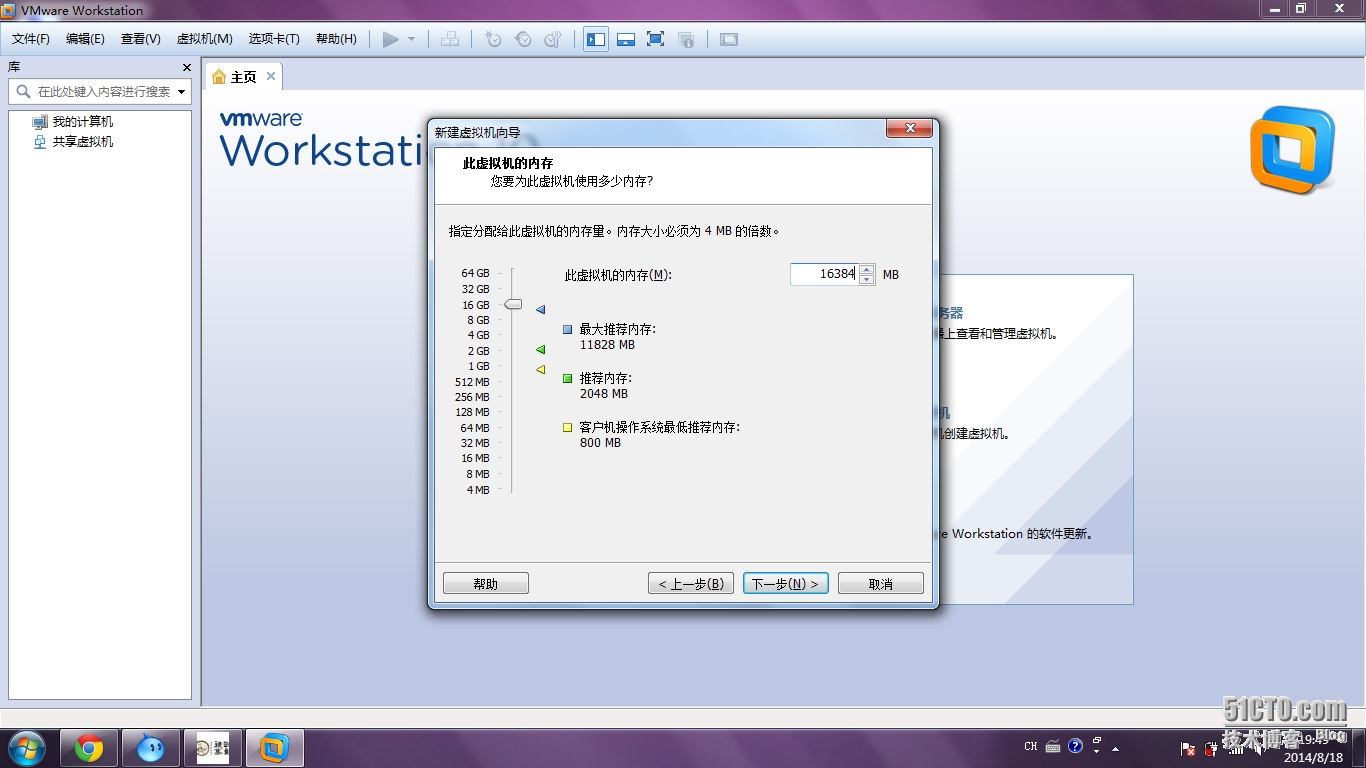Click the '4 MB' slider scale label

[x=477, y=490]
